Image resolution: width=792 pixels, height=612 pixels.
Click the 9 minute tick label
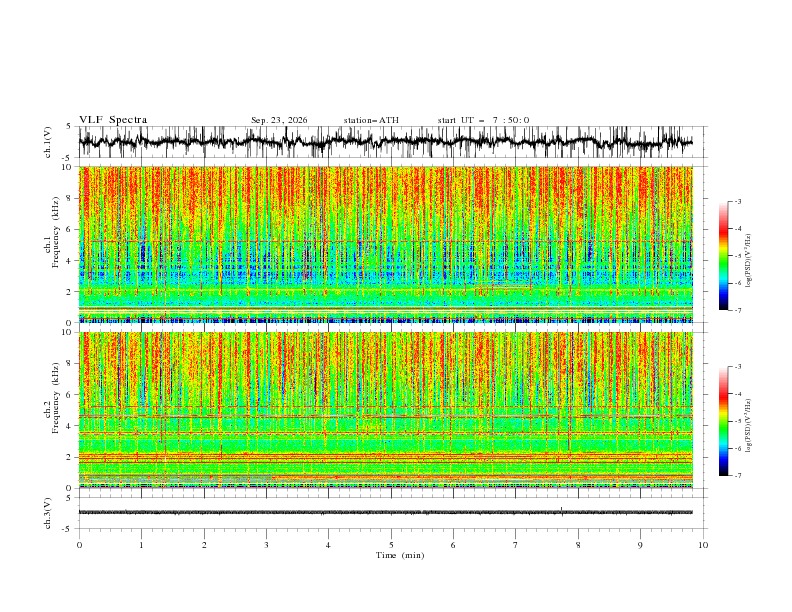click(640, 545)
